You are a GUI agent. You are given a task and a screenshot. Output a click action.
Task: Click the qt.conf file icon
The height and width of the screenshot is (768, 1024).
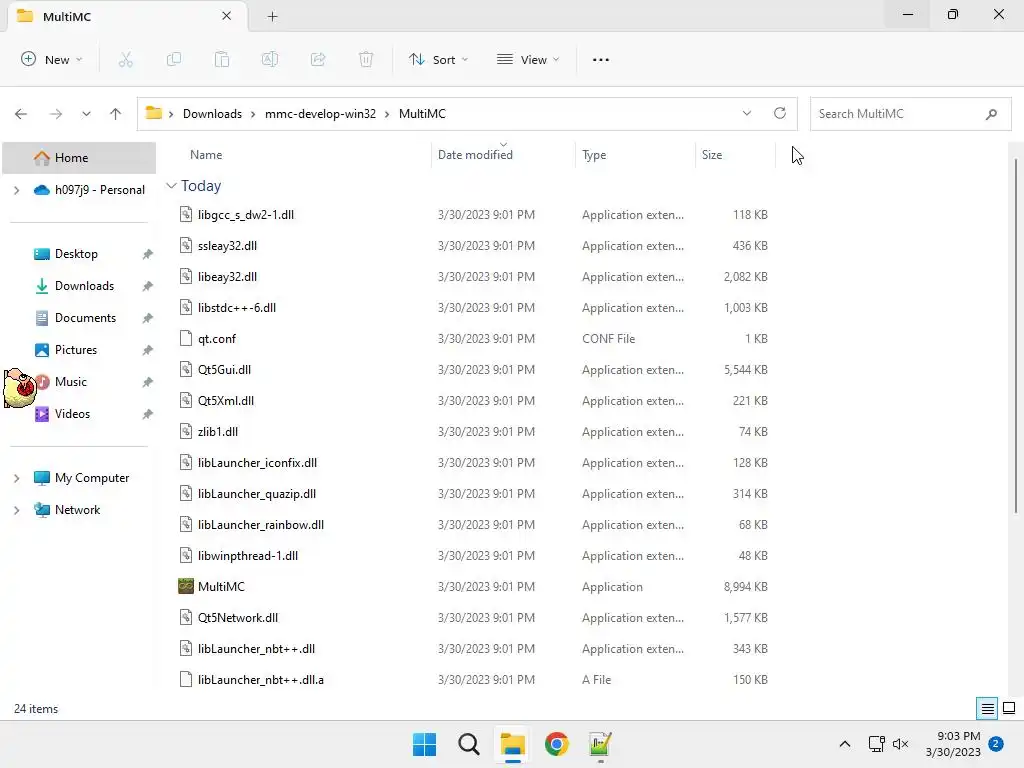(185, 338)
